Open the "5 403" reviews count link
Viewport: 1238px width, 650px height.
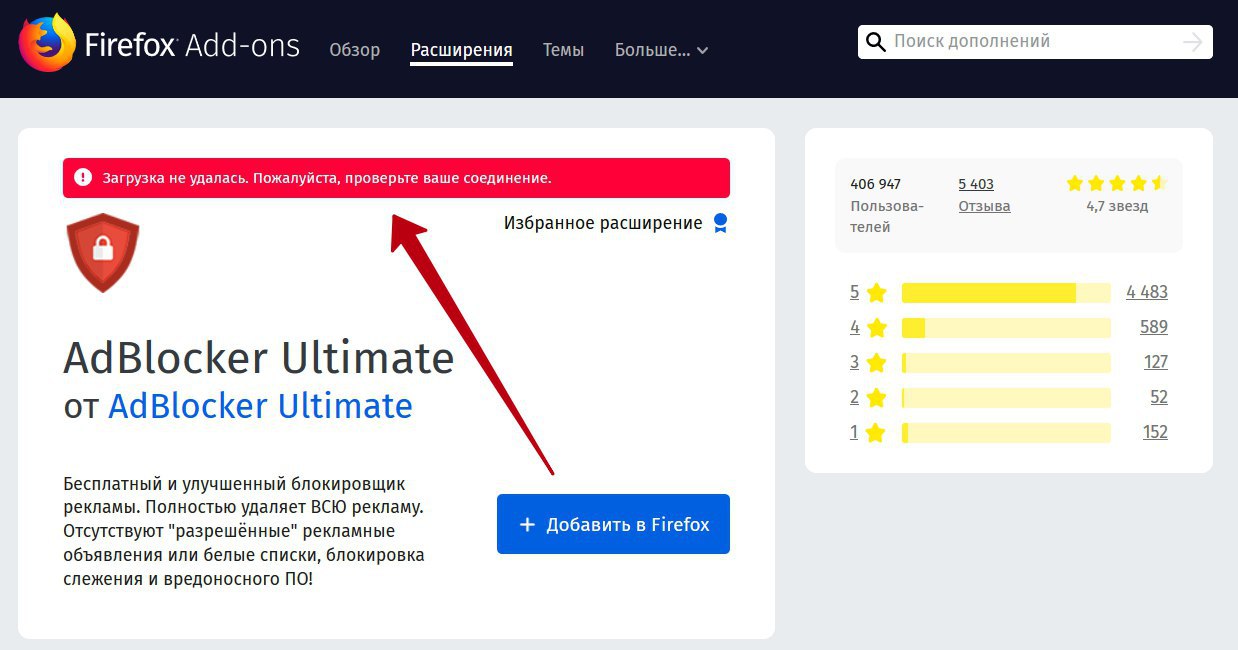click(x=976, y=184)
